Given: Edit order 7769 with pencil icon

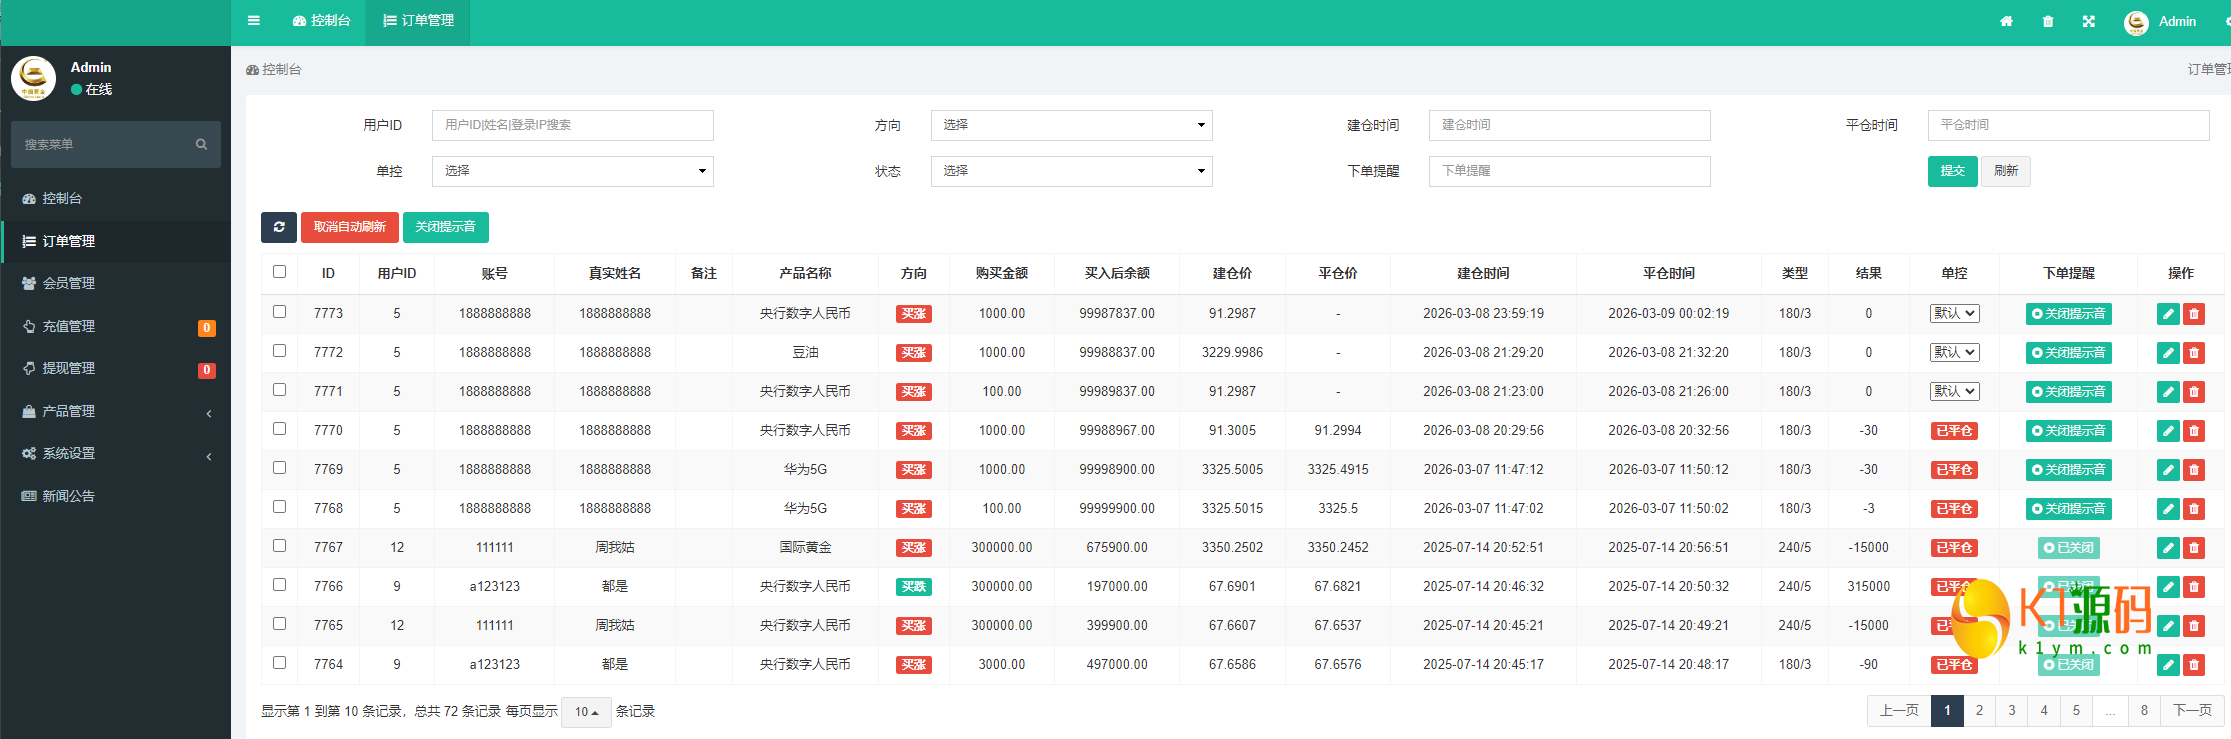Looking at the screenshot, I should click(x=2168, y=470).
